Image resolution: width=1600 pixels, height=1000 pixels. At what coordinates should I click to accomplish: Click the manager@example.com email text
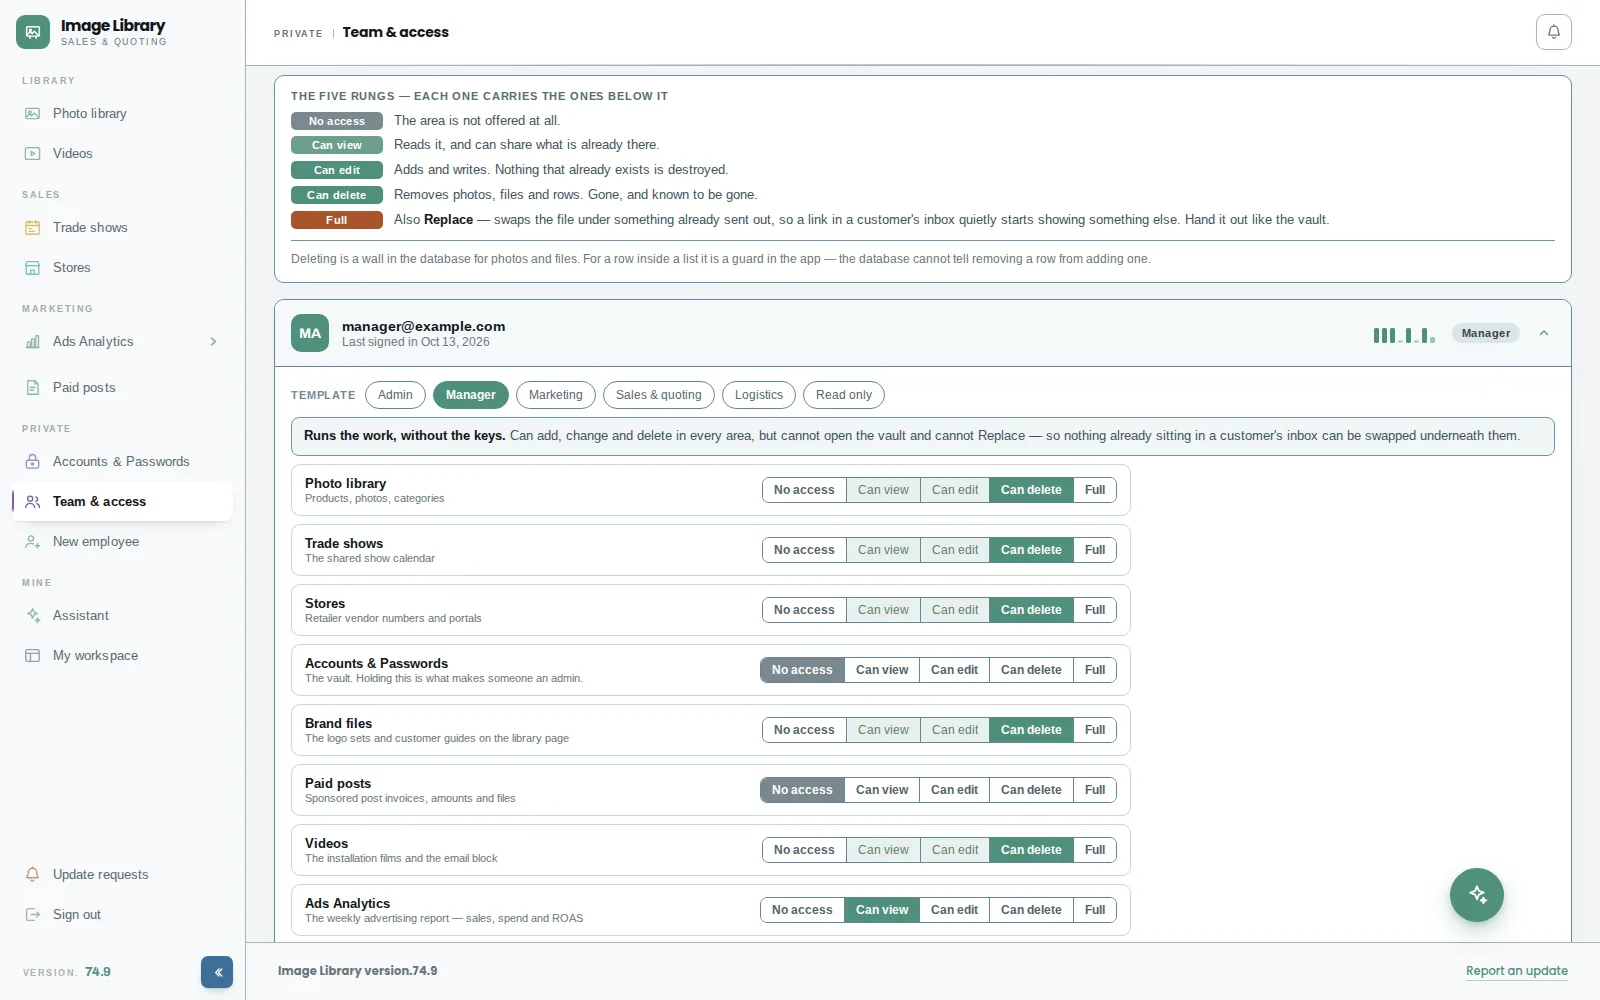point(423,326)
